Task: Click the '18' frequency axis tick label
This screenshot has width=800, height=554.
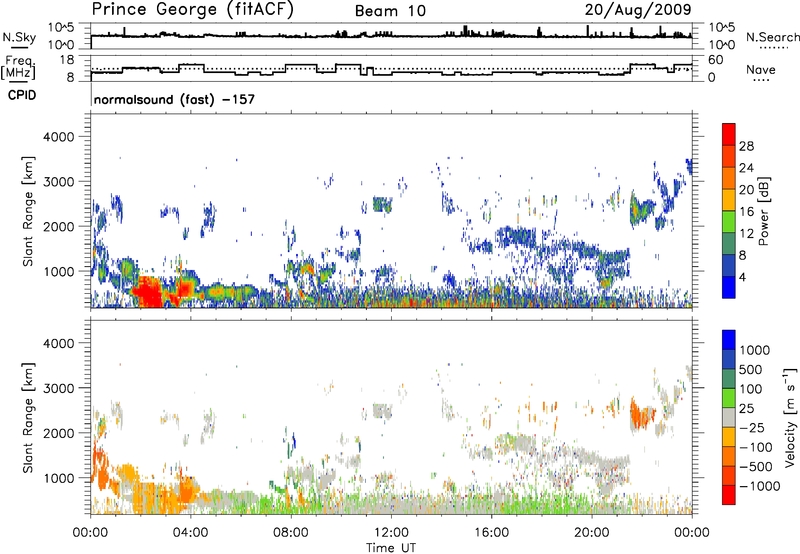Action: [x=67, y=60]
